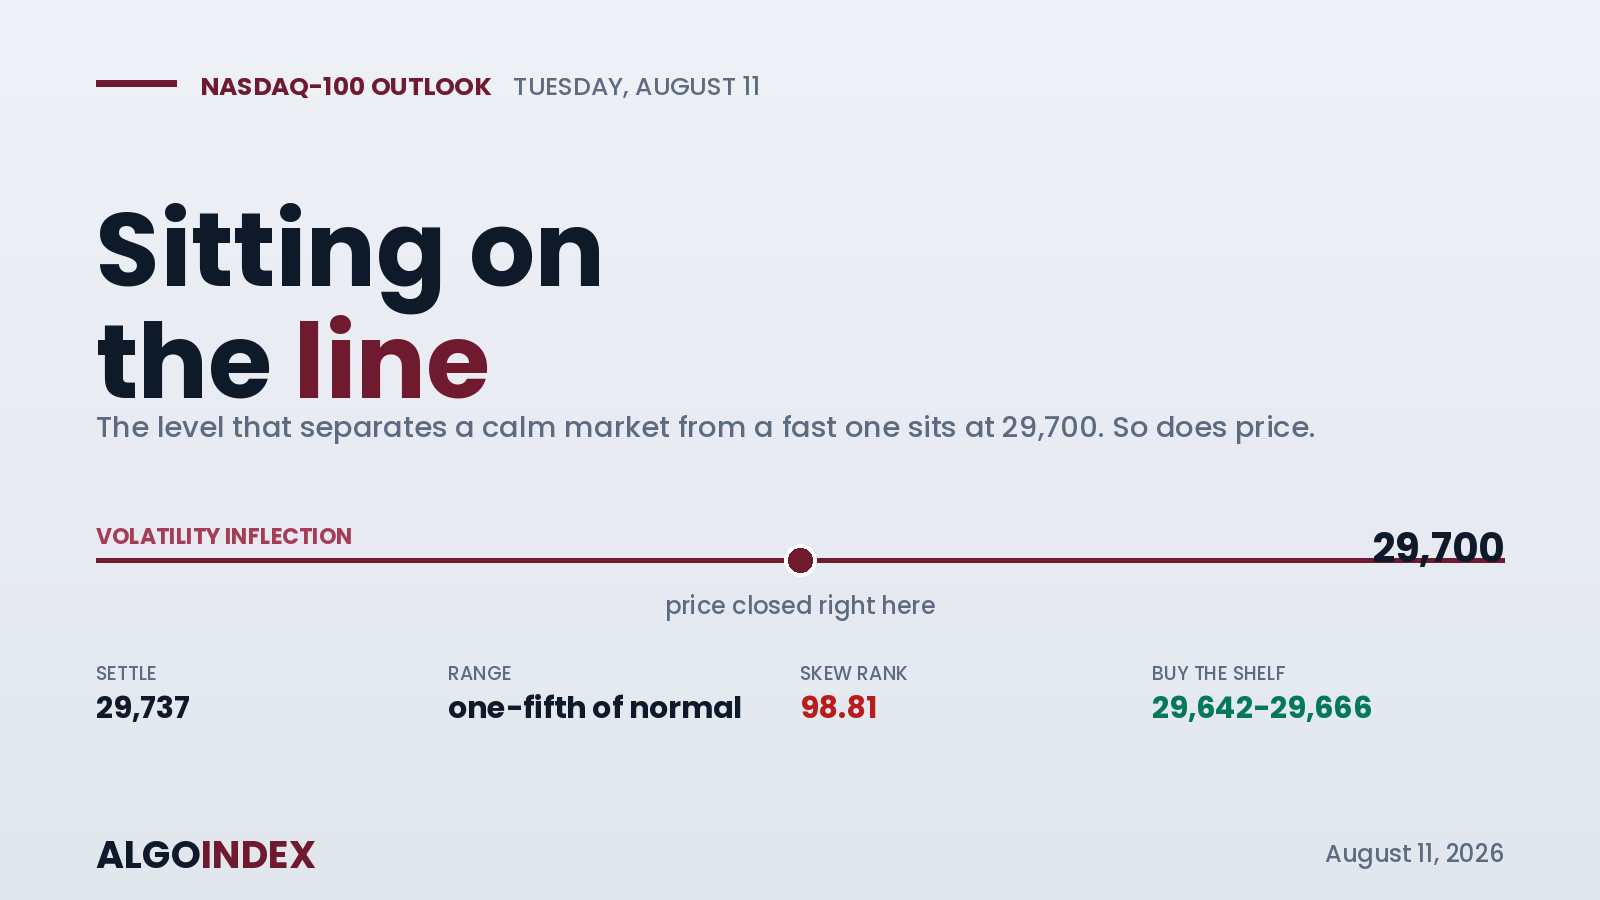Click the maroon word 'line'

(x=392, y=362)
